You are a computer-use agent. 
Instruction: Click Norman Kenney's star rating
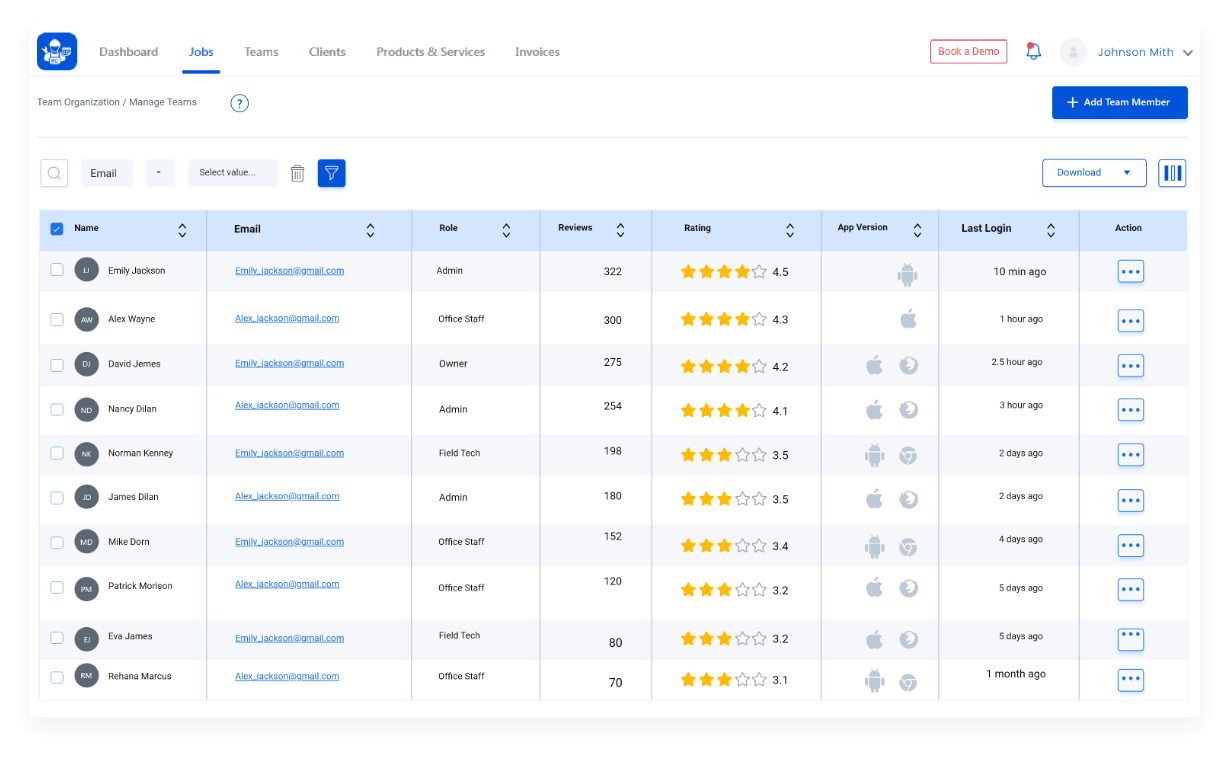(723, 455)
